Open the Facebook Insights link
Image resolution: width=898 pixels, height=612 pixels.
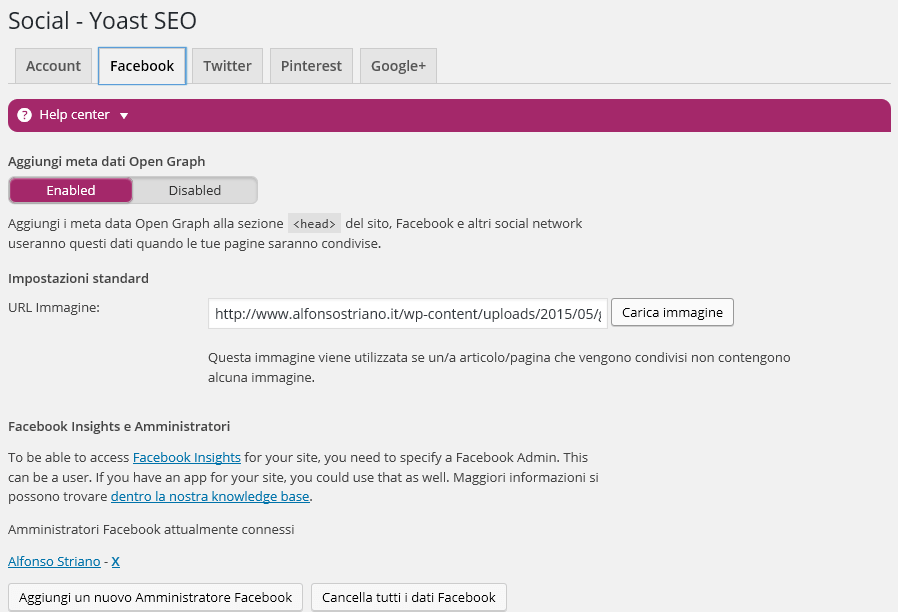[187, 457]
